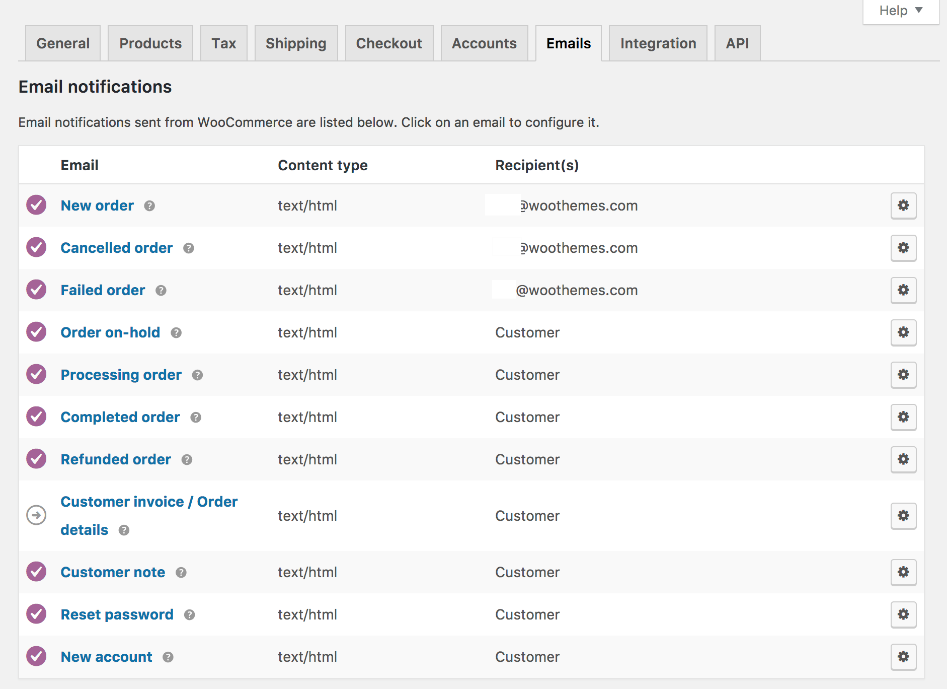
Task: Click enabled checkmark status for New account
Action: [36, 657]
